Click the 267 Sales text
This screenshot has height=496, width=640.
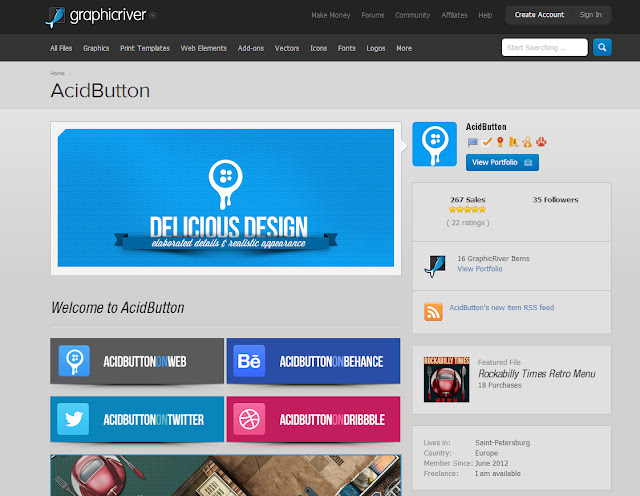468,200
